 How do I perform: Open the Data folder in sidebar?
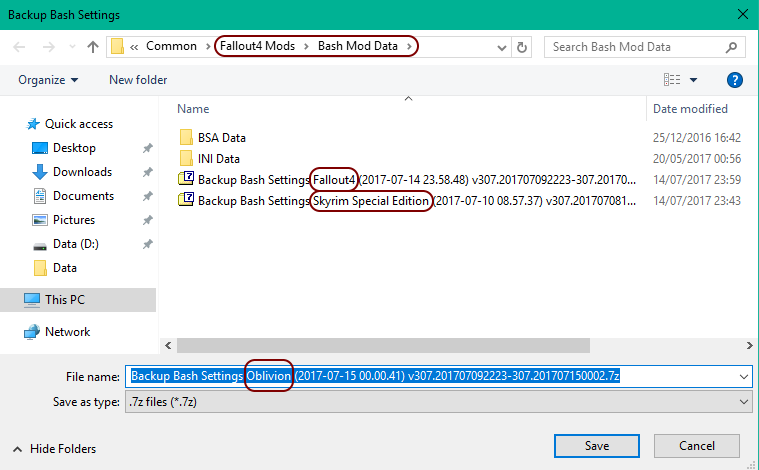[x=55, y=268]
